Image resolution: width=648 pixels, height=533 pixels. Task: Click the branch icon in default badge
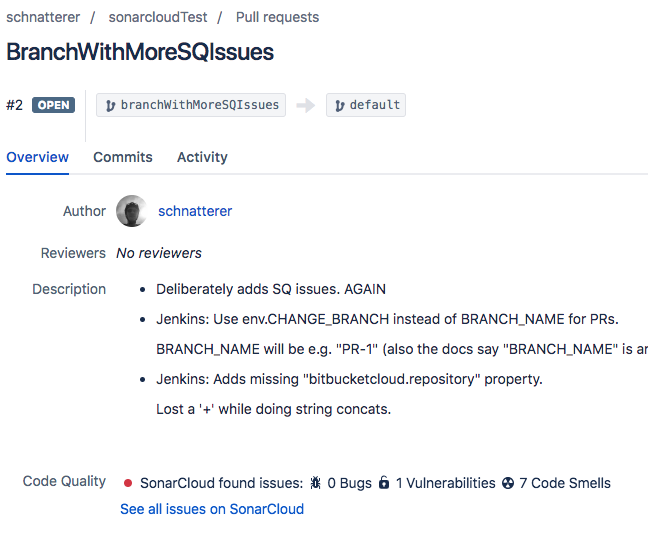(340, 106)
